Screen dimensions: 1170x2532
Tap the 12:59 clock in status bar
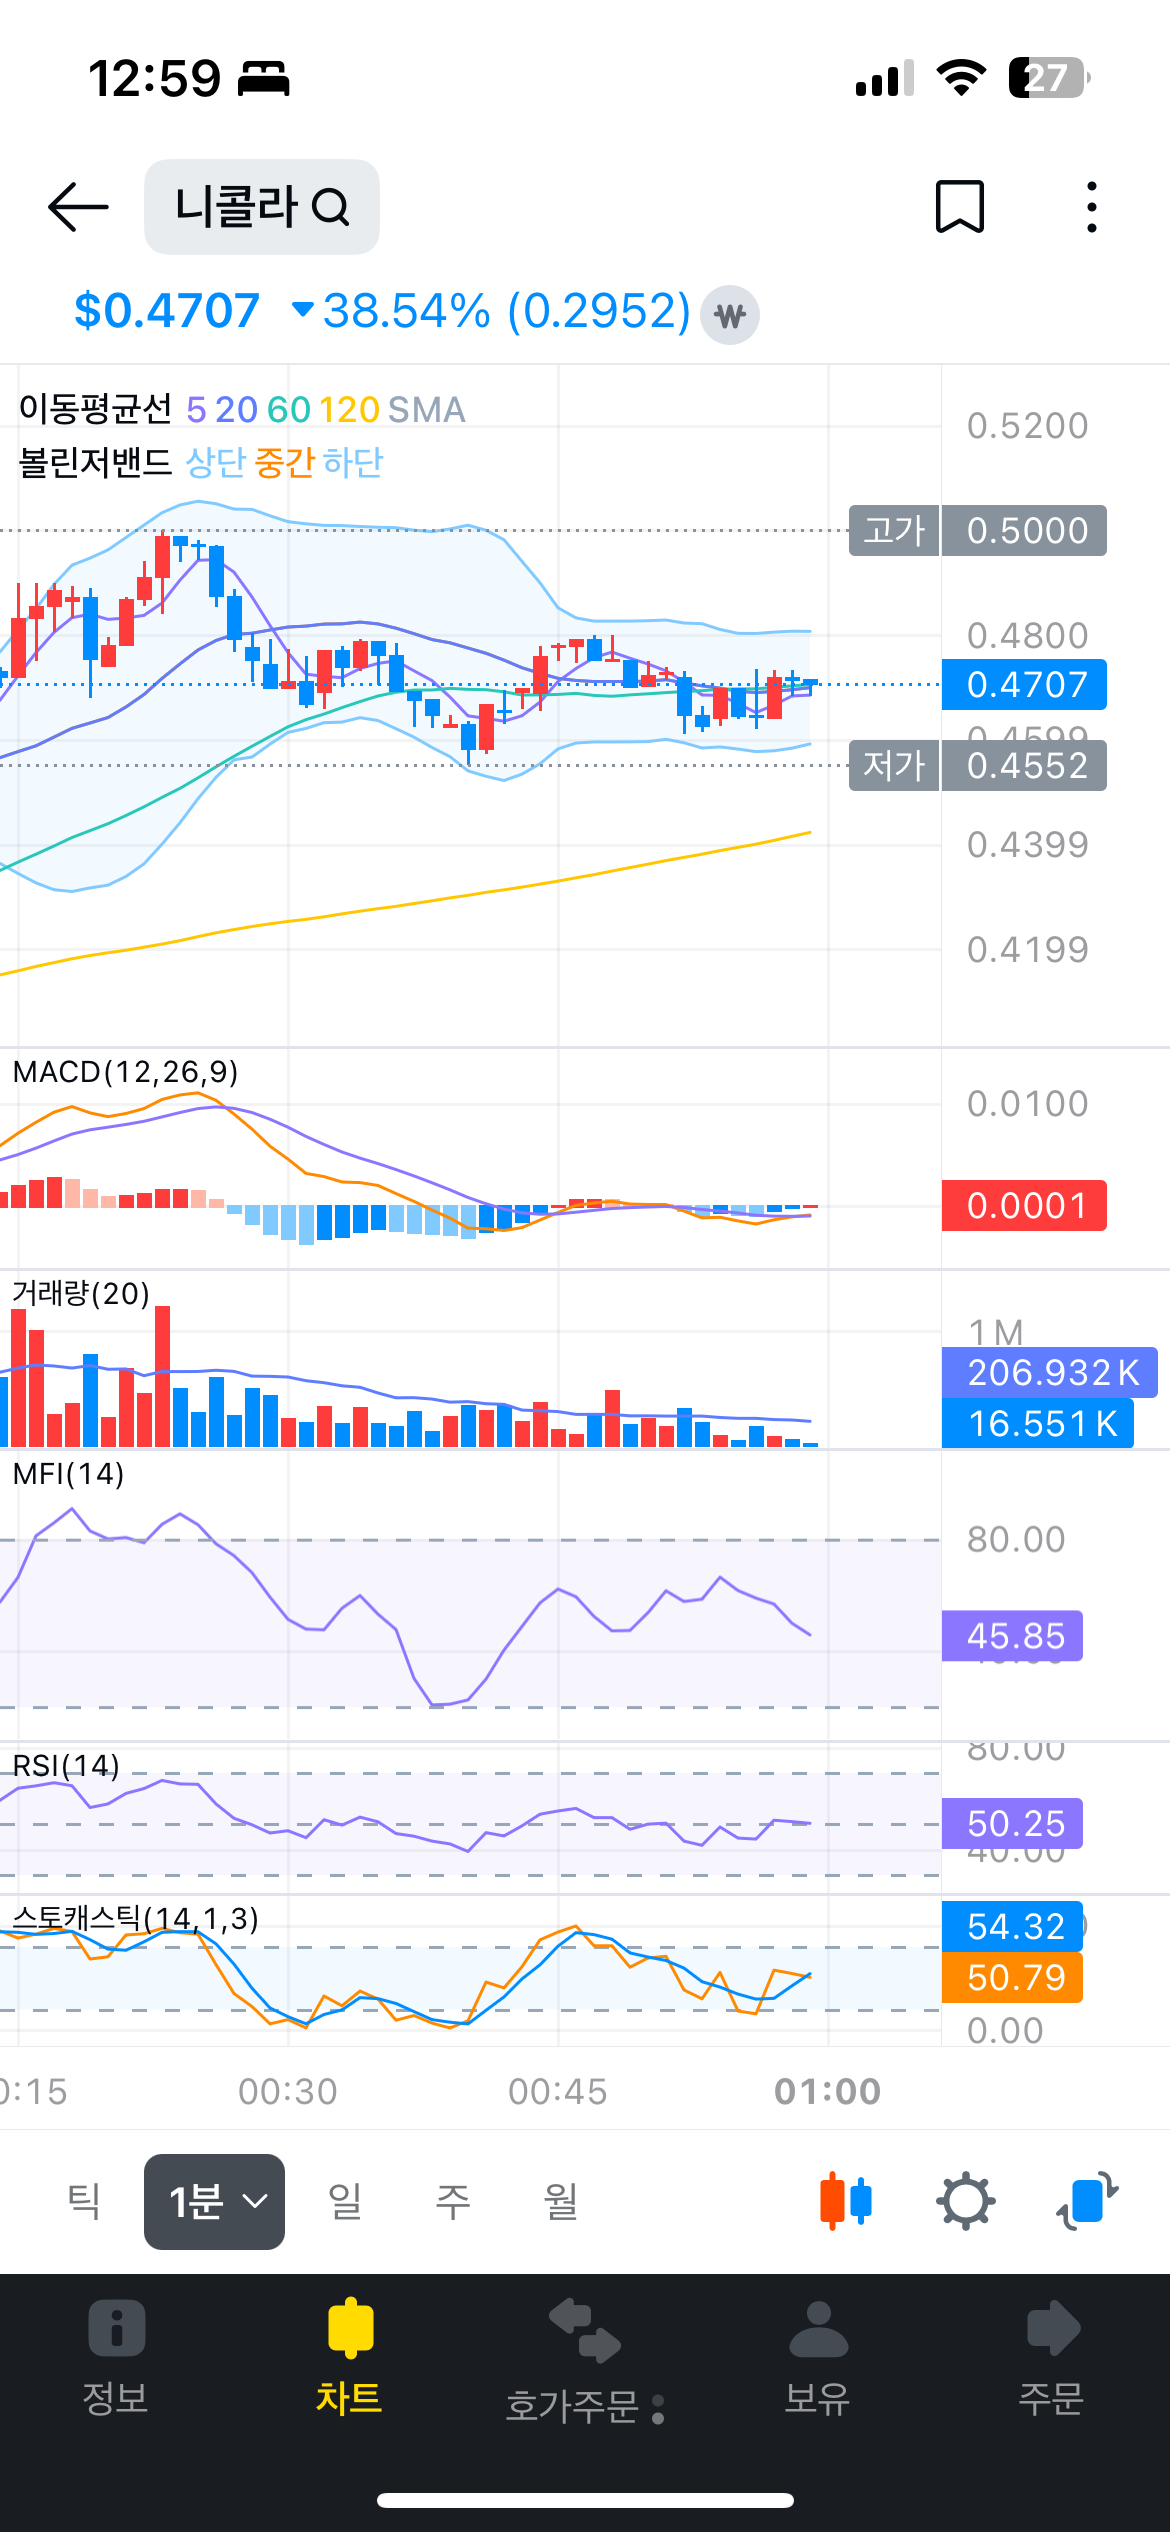[x=154, y=78]
